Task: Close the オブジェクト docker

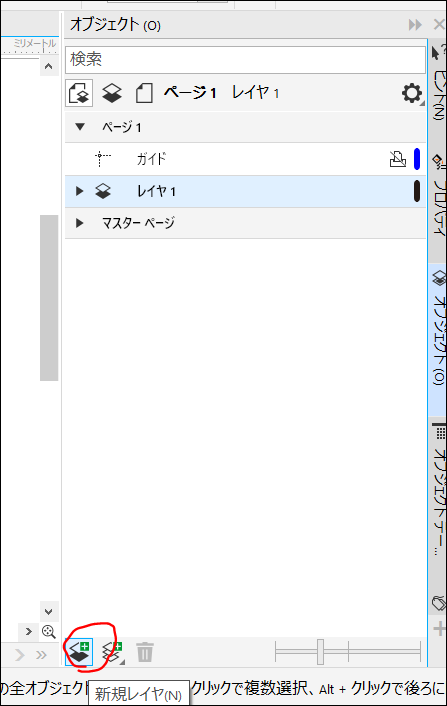Action: [439, 24]
